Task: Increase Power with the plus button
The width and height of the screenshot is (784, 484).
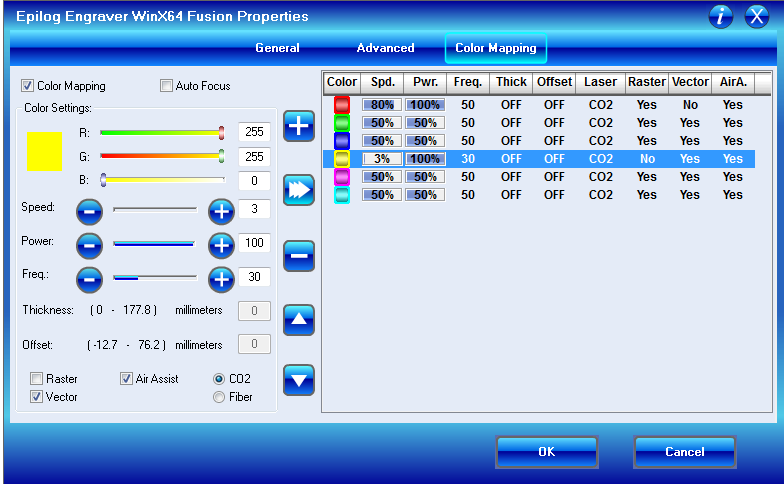Action: [222, 246]
